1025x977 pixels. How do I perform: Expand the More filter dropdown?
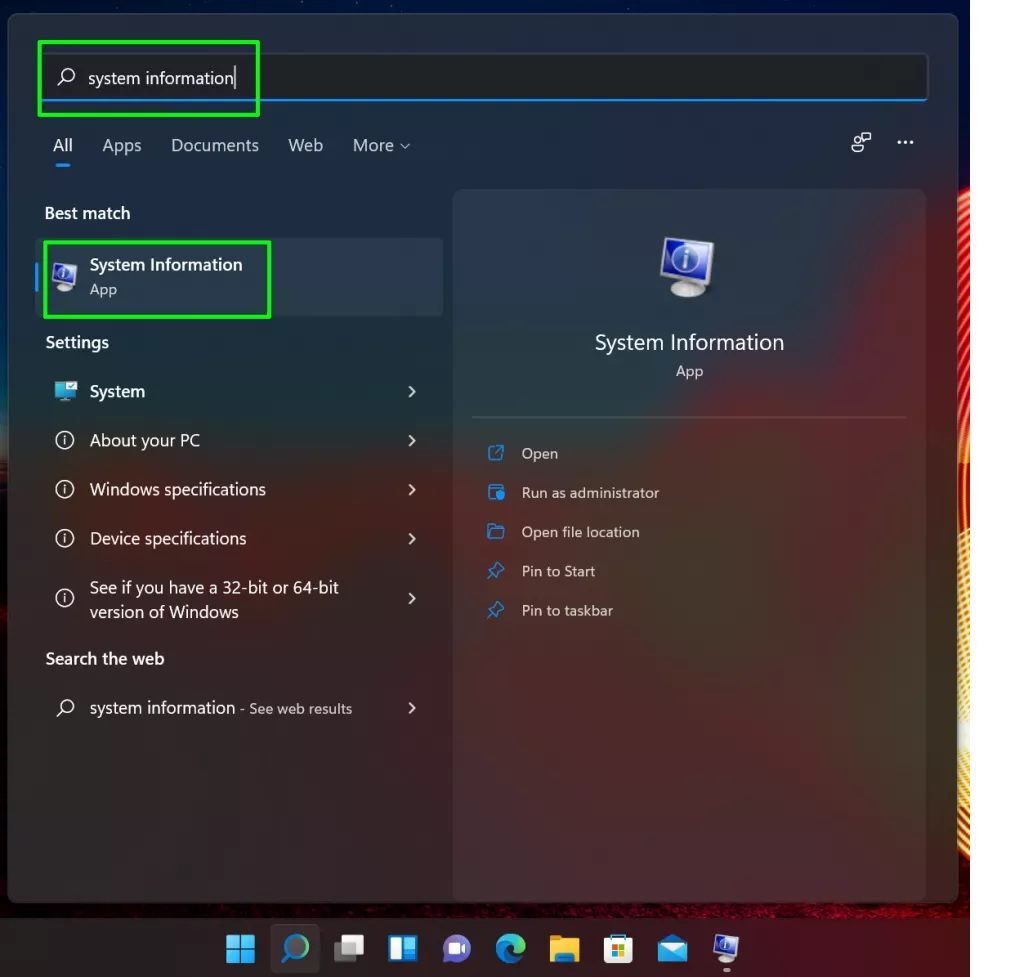tap(381, 145)
